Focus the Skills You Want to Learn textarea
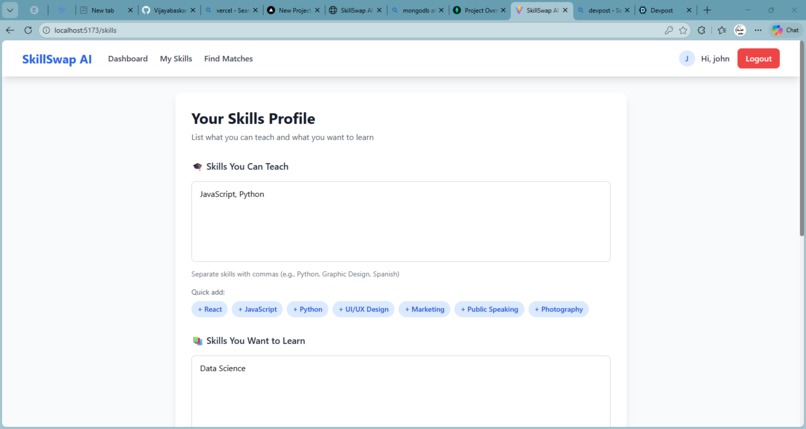 pyautogui.click(x=401, y=391)
